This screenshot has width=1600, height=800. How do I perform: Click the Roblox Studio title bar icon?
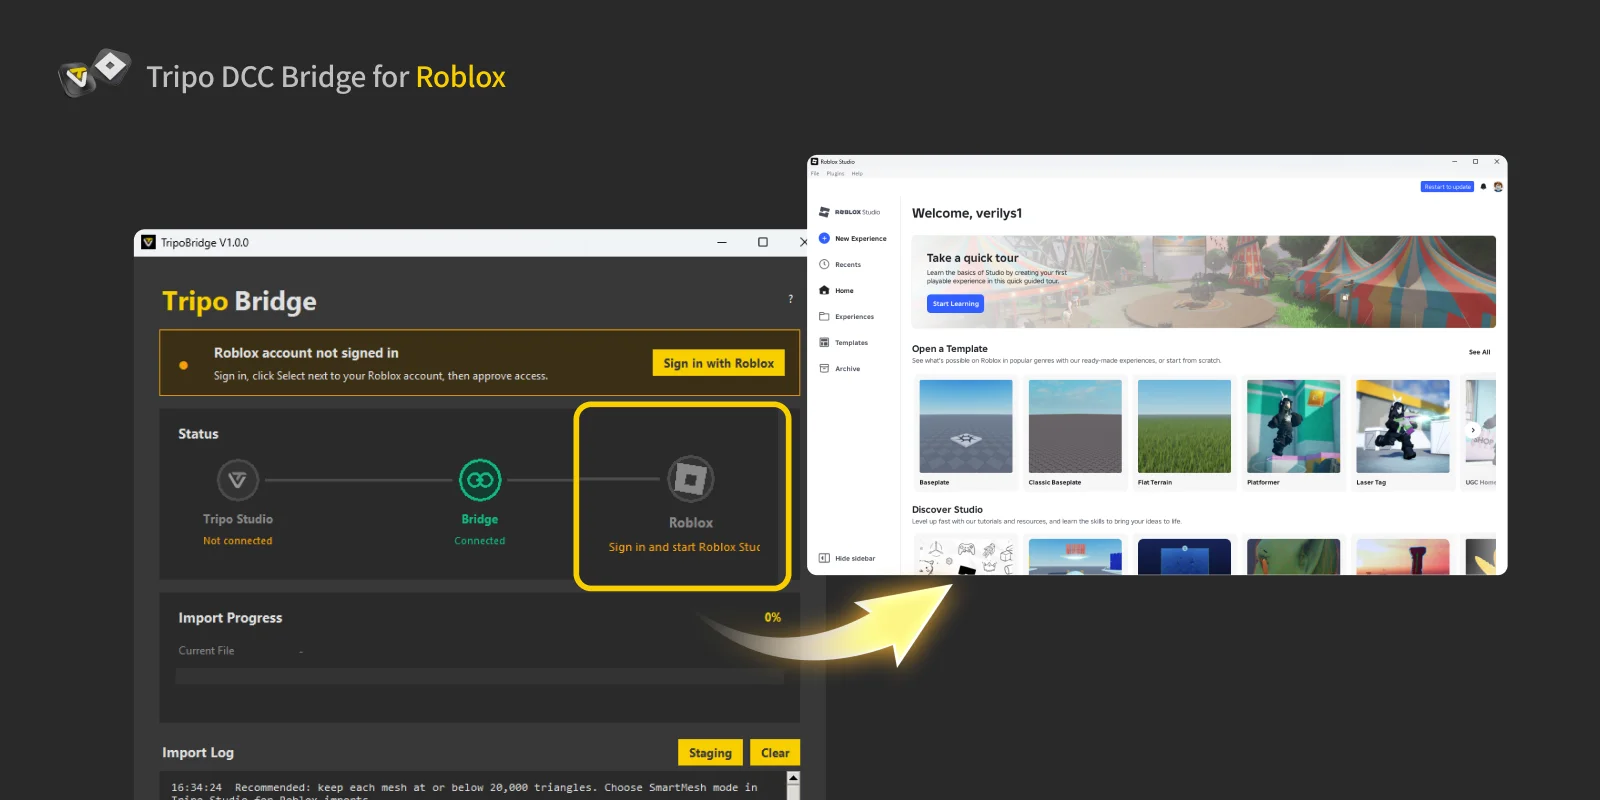[x=814, y=161]
